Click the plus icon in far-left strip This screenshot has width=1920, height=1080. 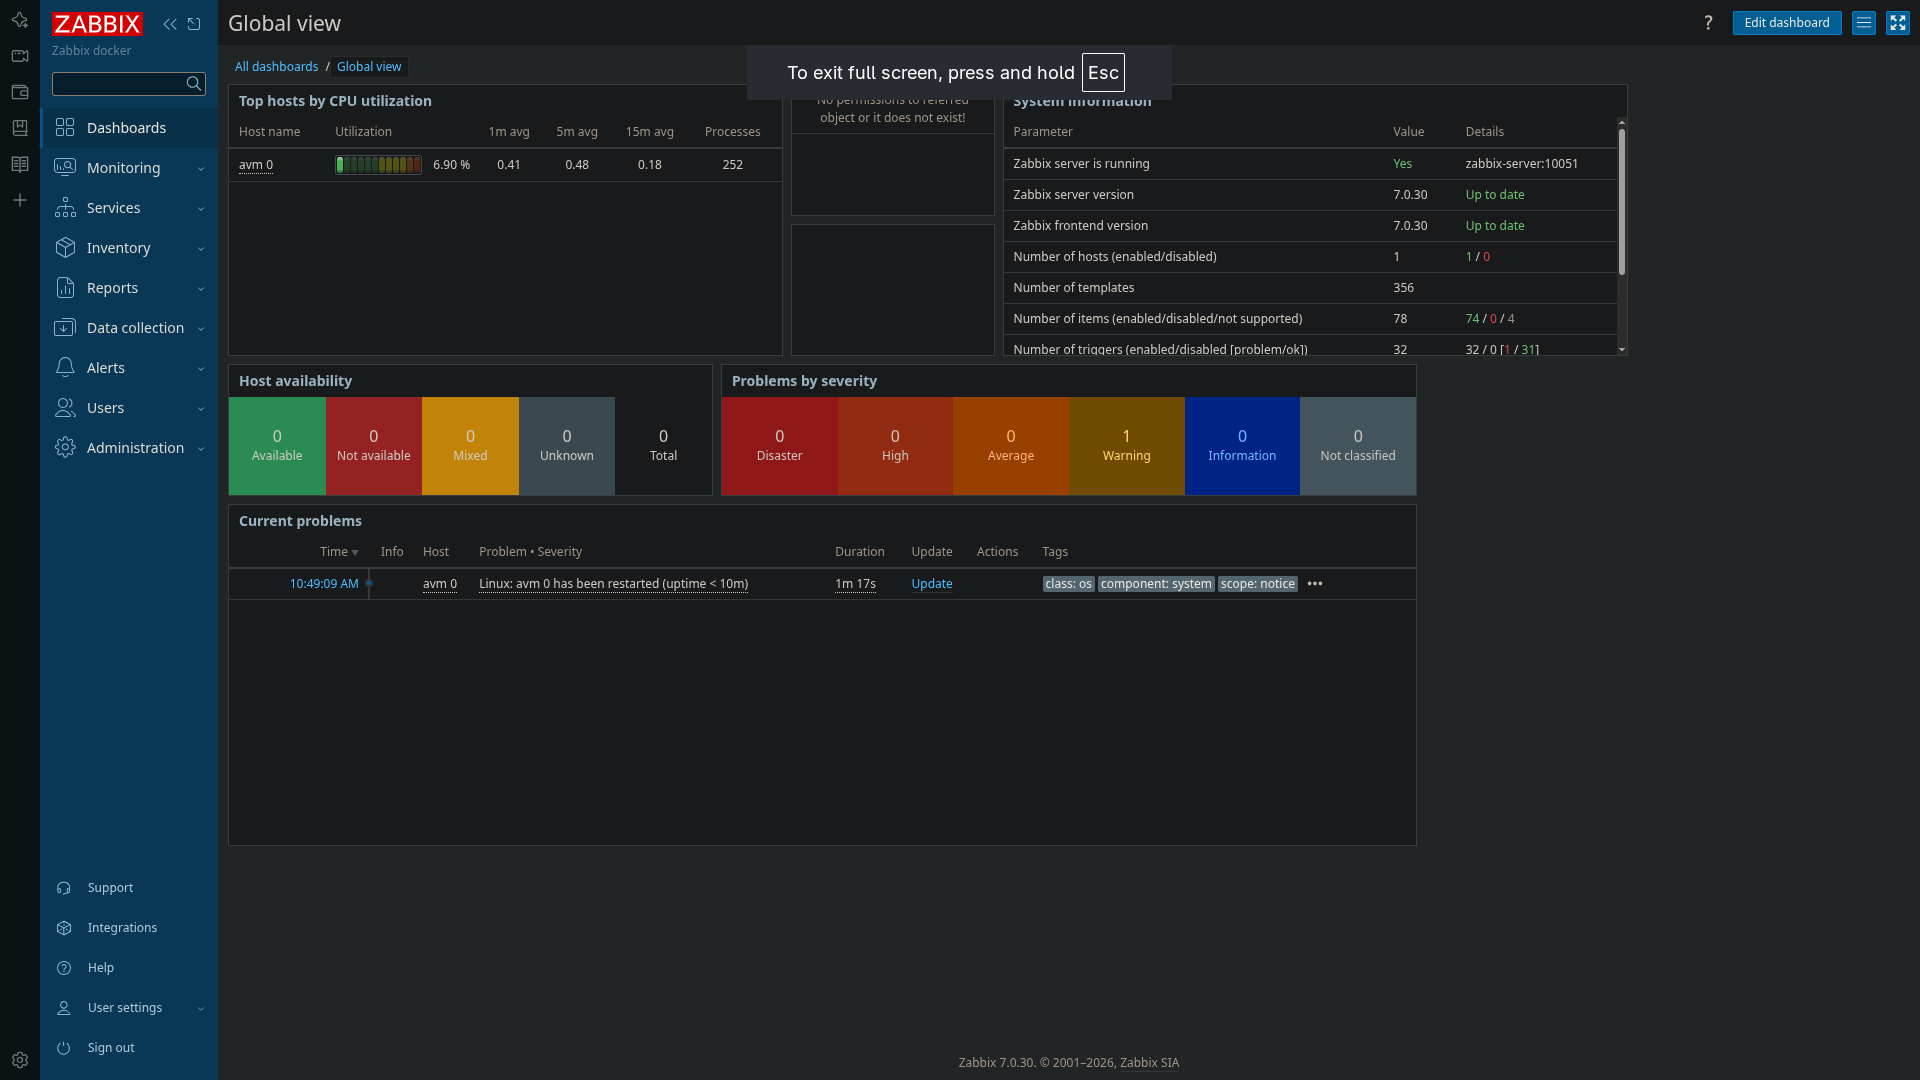(x=19, y=201)
